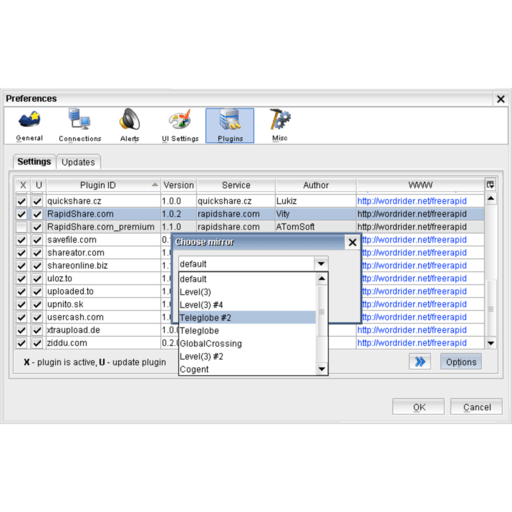512x512 pixels.
Task: Click the Options button
Action: click(461, 362)
